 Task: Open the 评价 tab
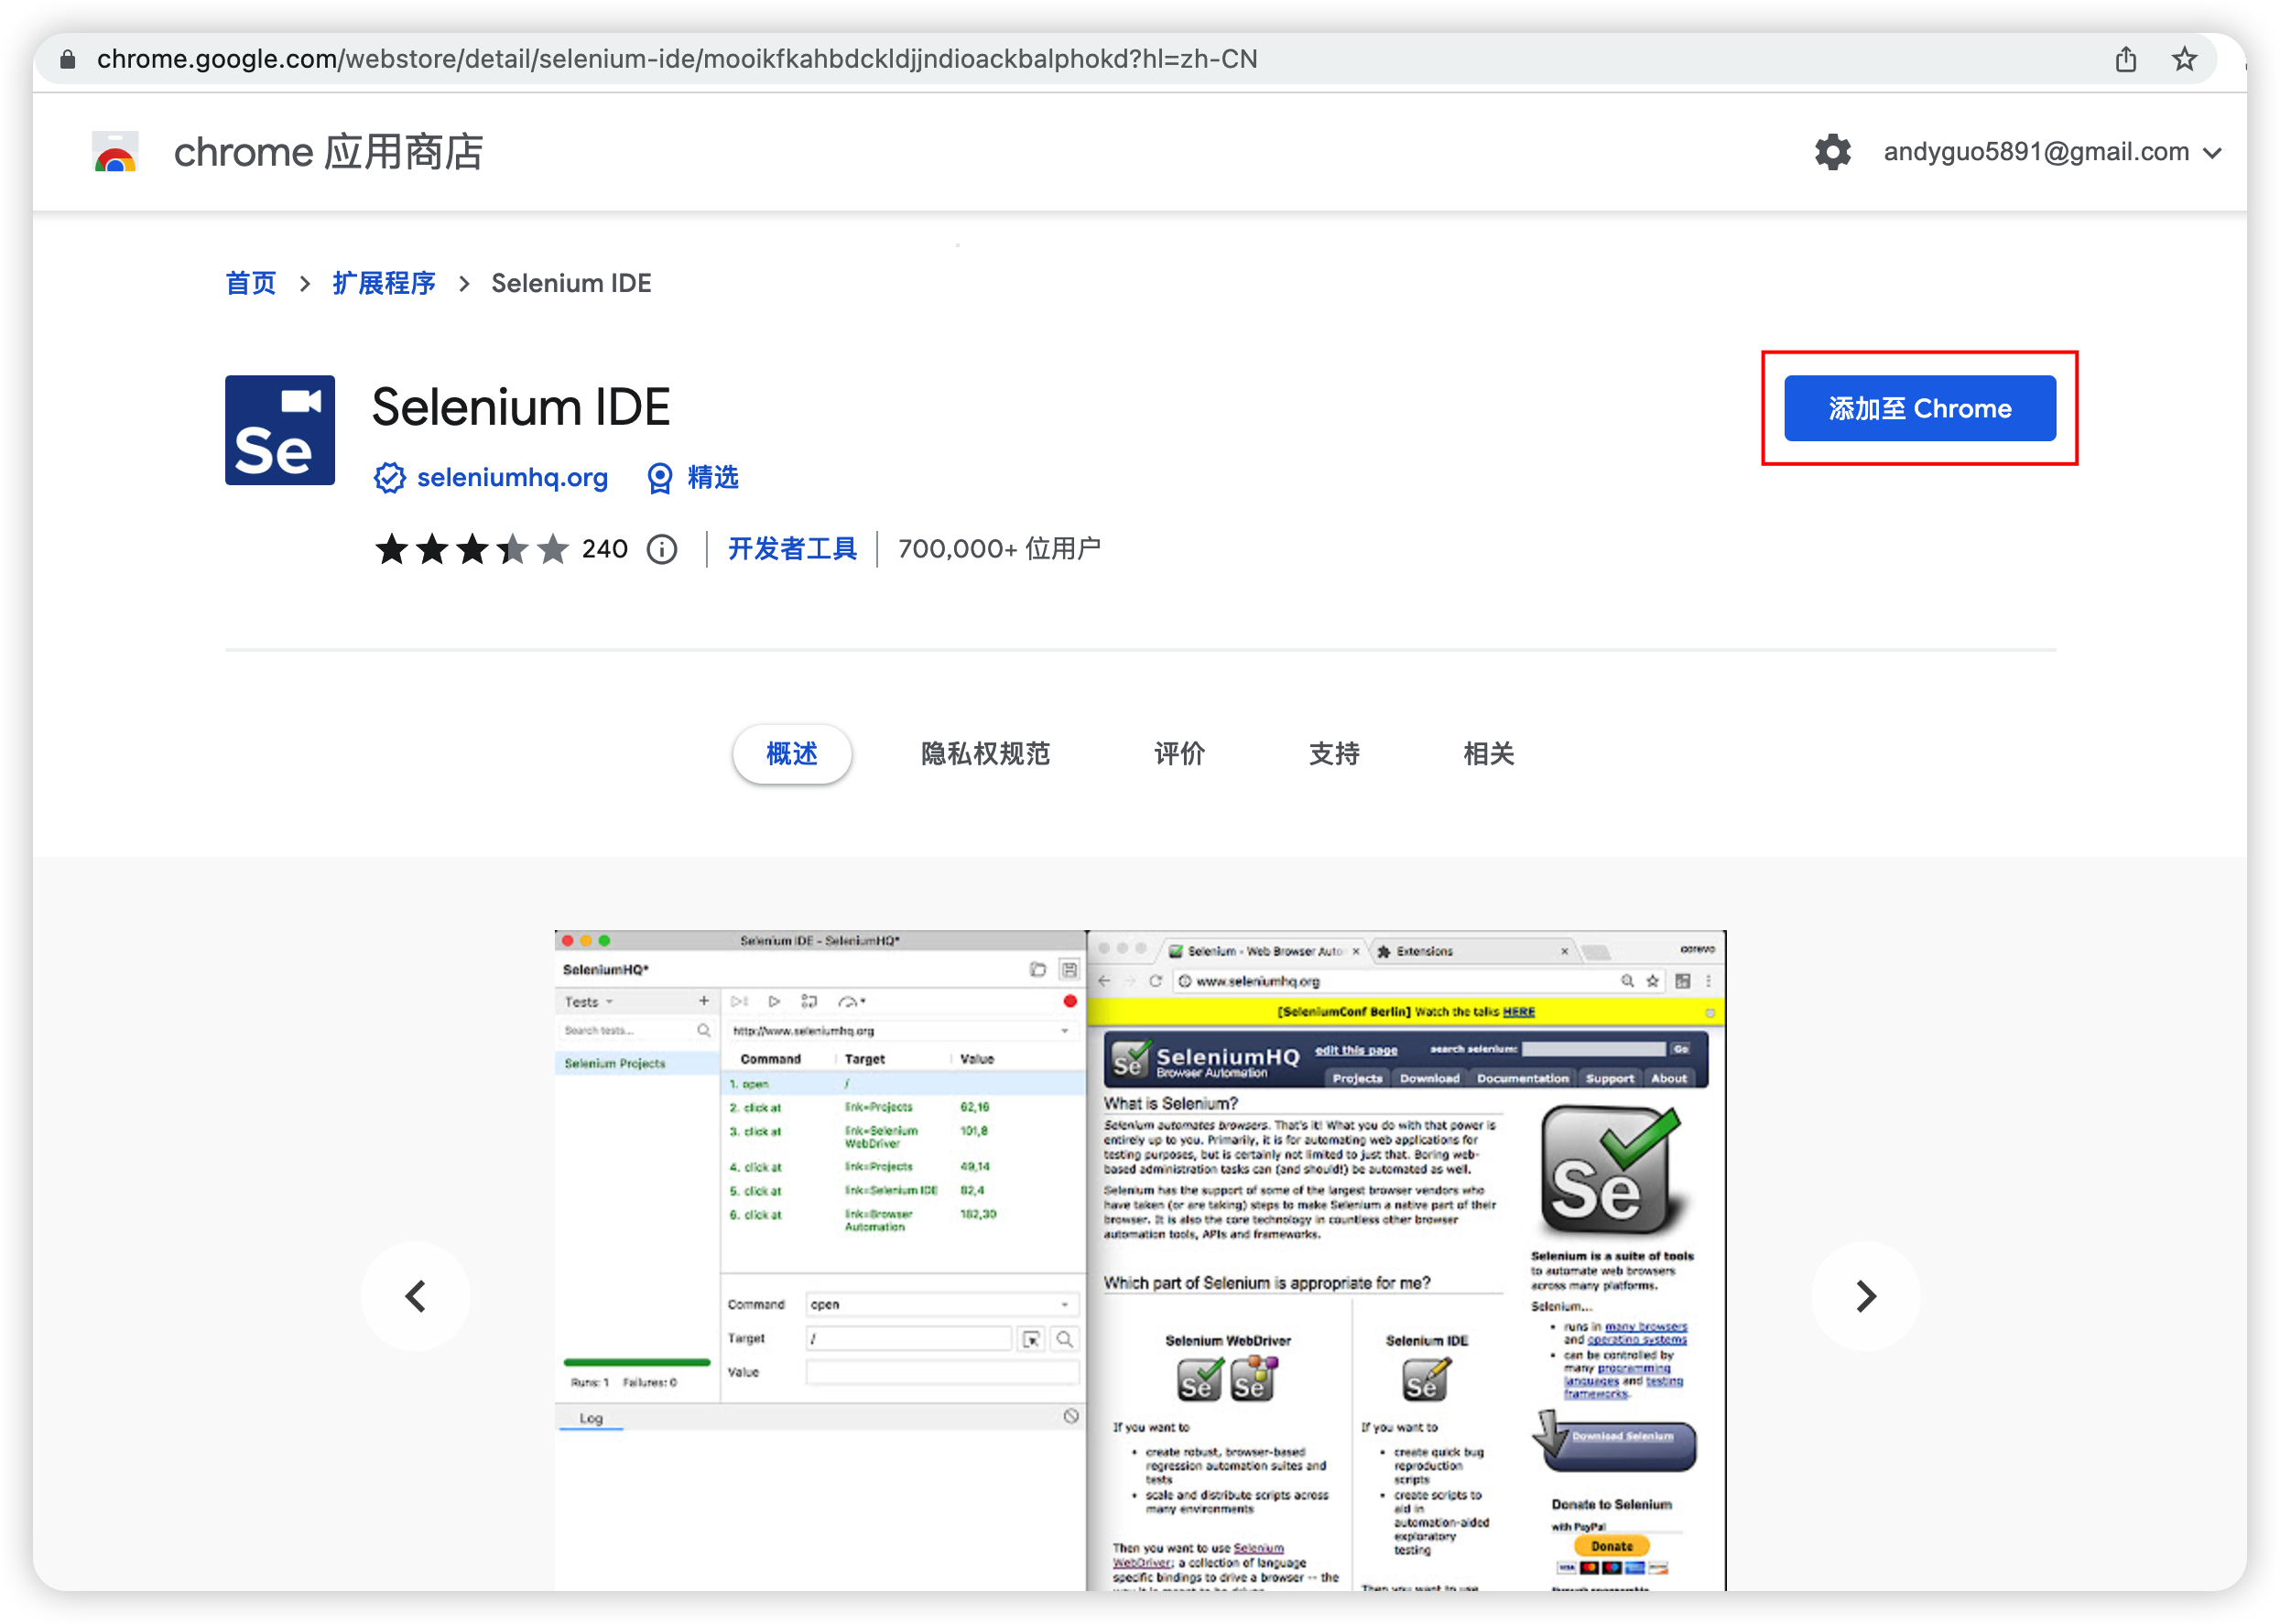(x=1180, y=753)
